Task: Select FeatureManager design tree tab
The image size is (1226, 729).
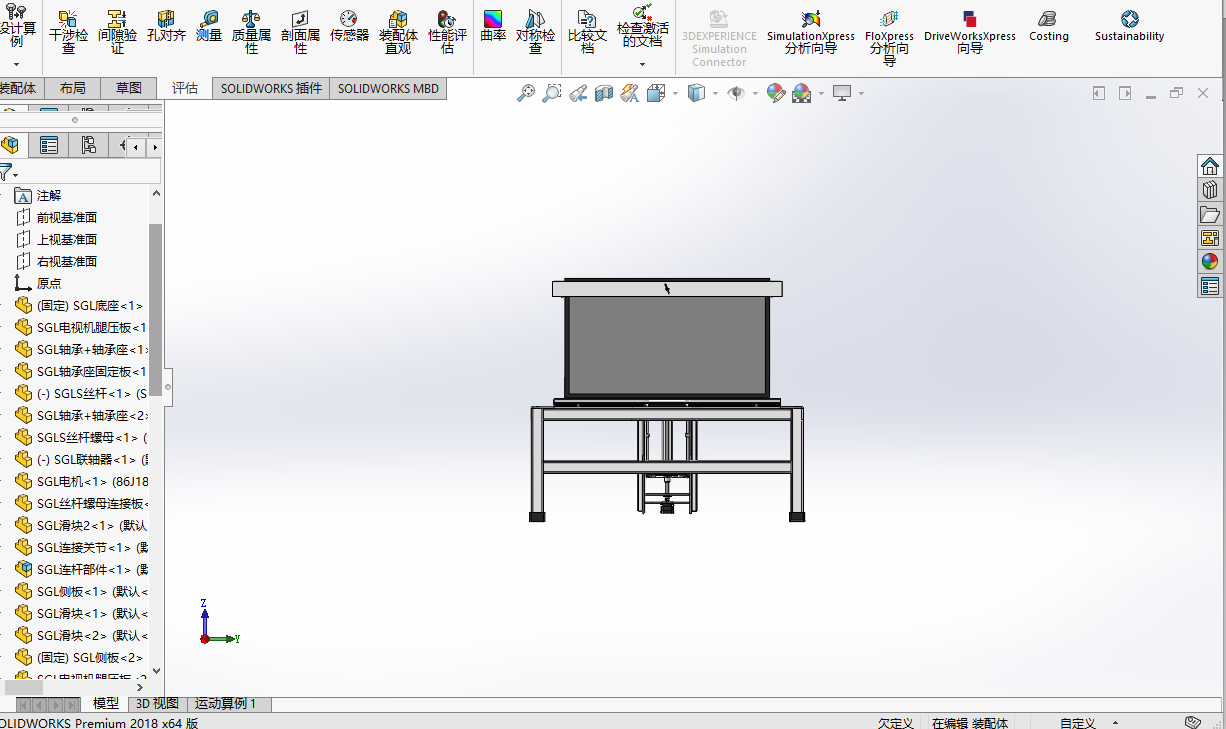Action: click(x=10, y=145)
